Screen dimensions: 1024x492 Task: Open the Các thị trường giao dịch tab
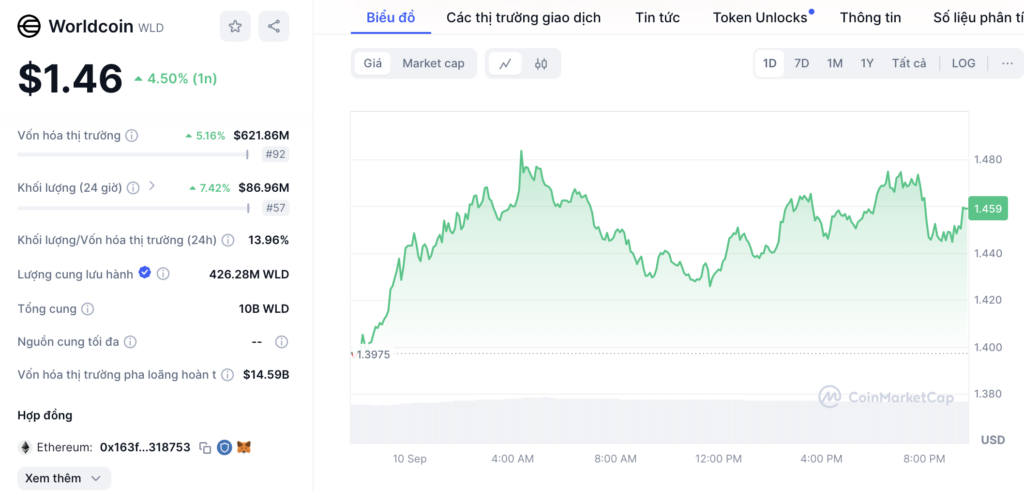tap(524, 18)
